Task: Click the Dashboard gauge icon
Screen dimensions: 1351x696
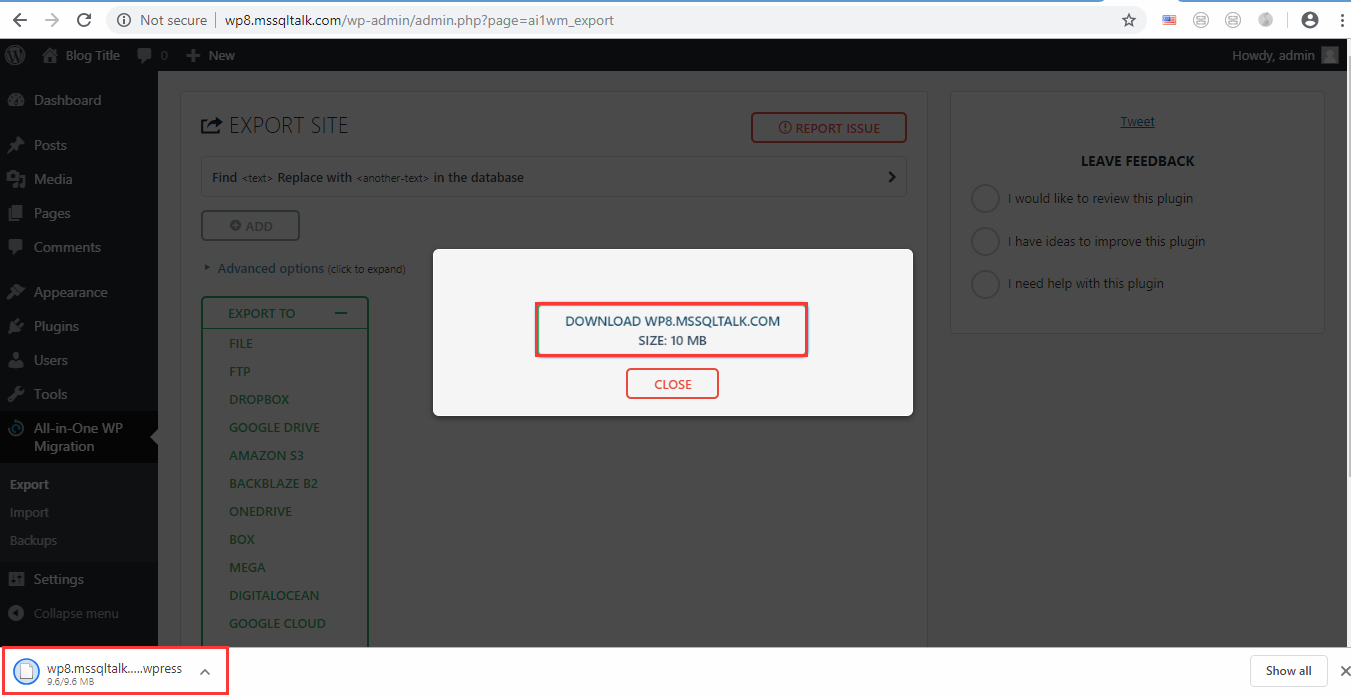Action: click(x=15, y=100)
